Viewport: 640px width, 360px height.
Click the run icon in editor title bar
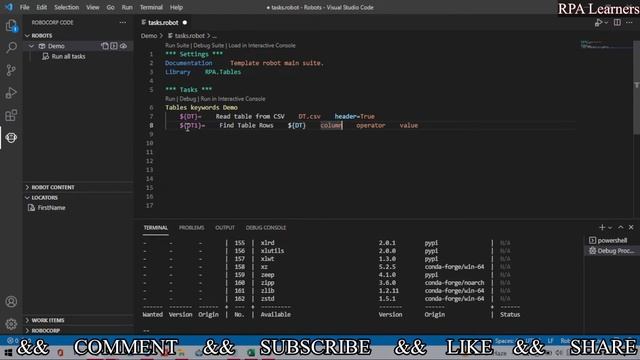click(x=598, y=23)
